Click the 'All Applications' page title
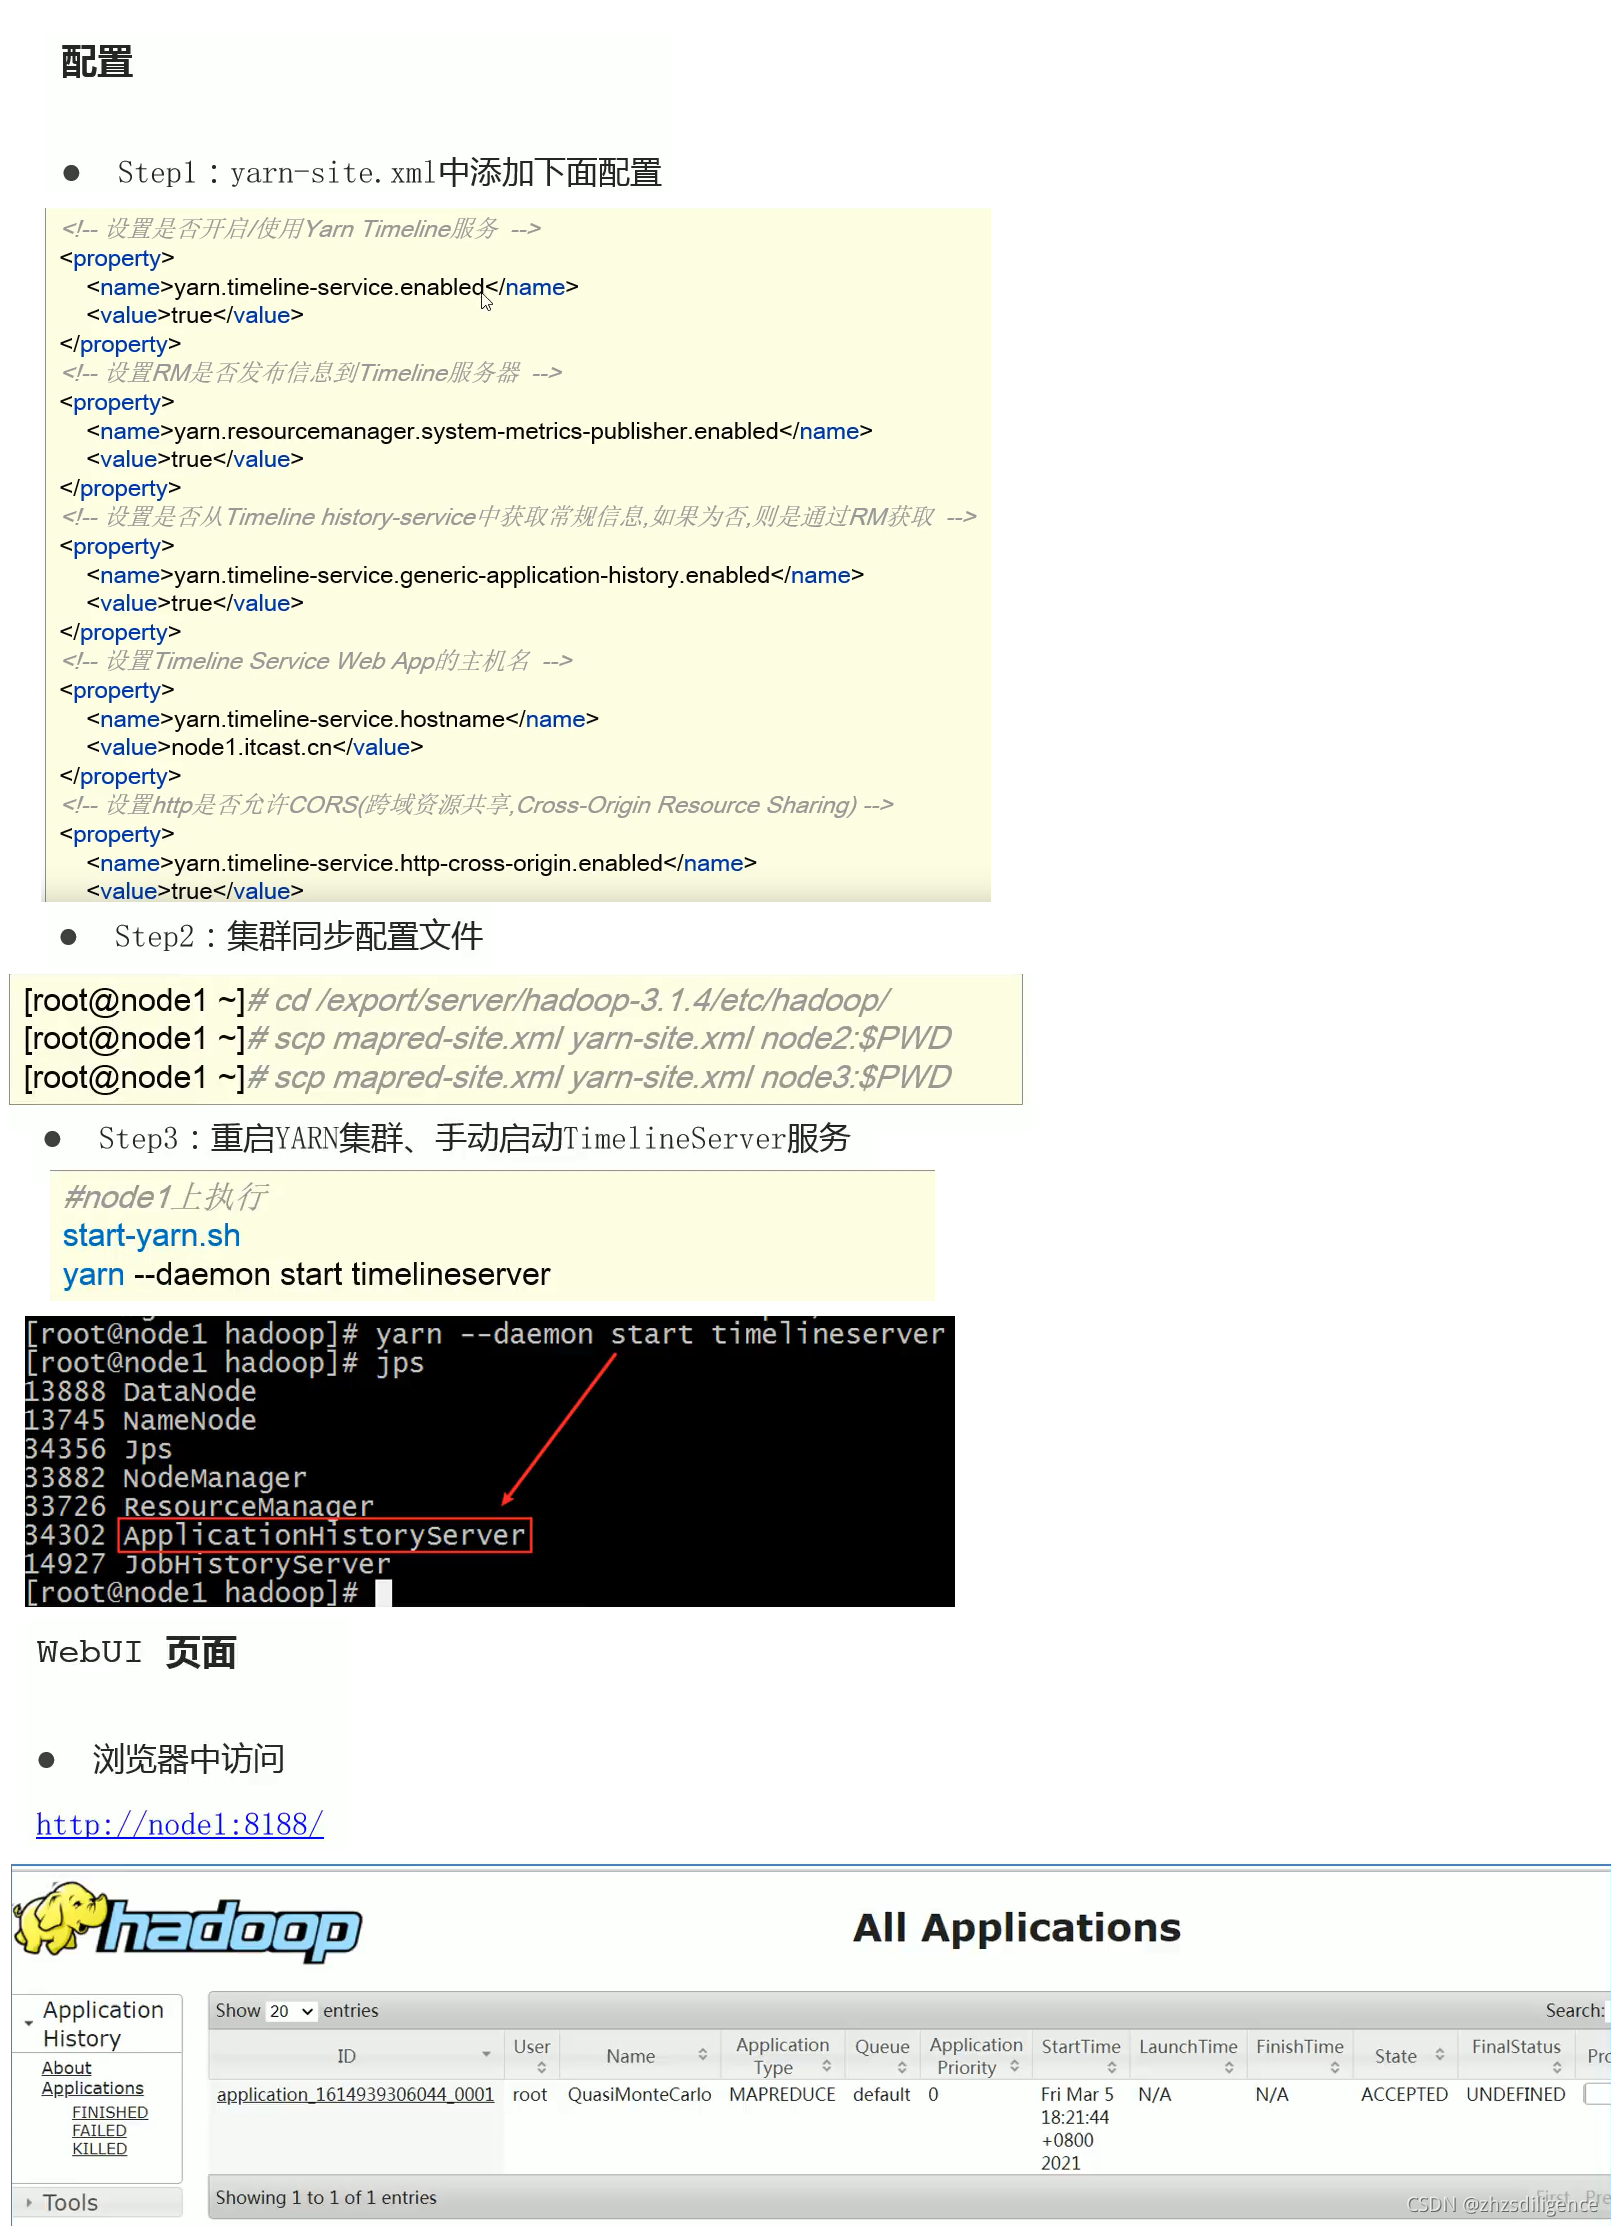 [x=1016, y=1927]
